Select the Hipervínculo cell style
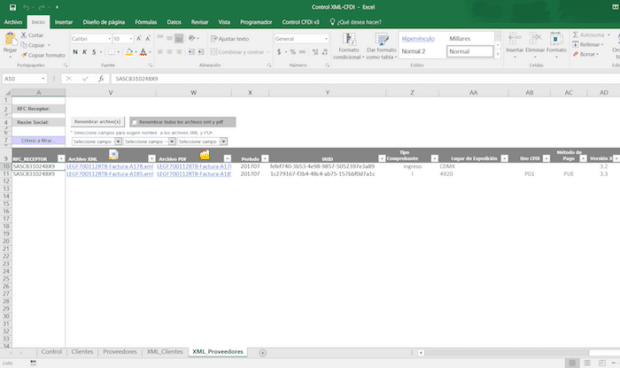This screenshot has height=368, width=620. click(418, 39)
